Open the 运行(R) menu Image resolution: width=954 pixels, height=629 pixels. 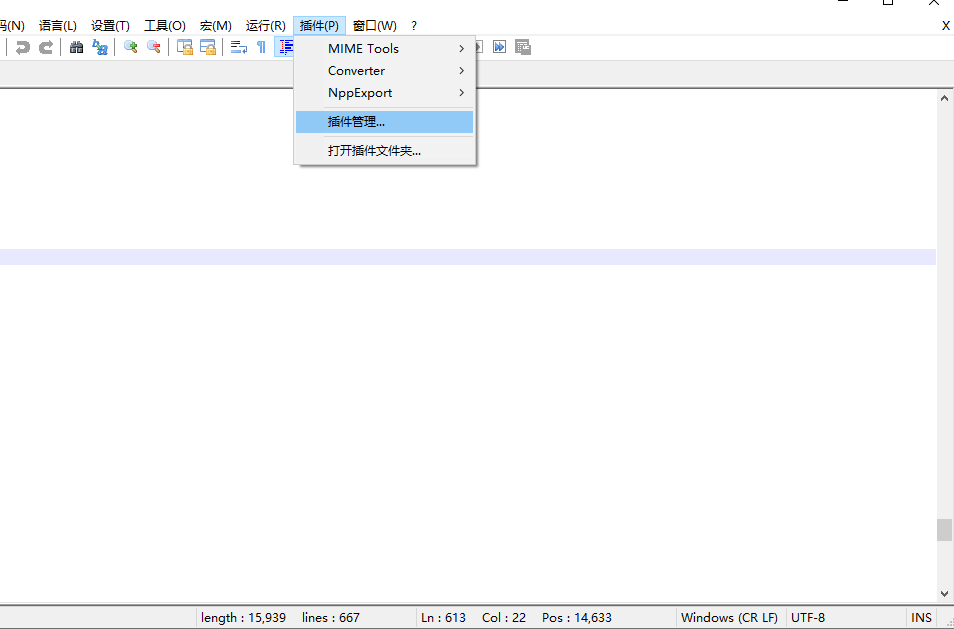pyautogui.click(x=266, y=26)
